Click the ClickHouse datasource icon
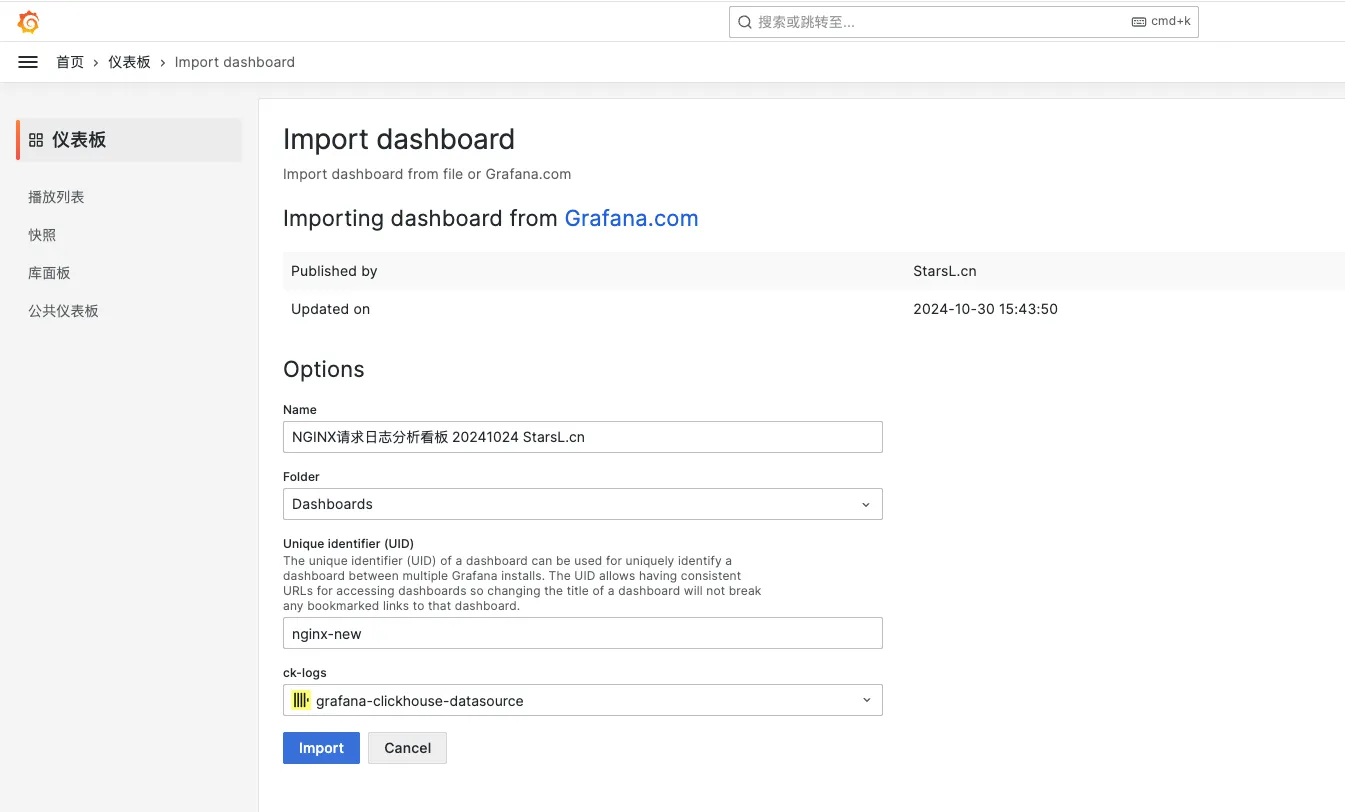 301,700
